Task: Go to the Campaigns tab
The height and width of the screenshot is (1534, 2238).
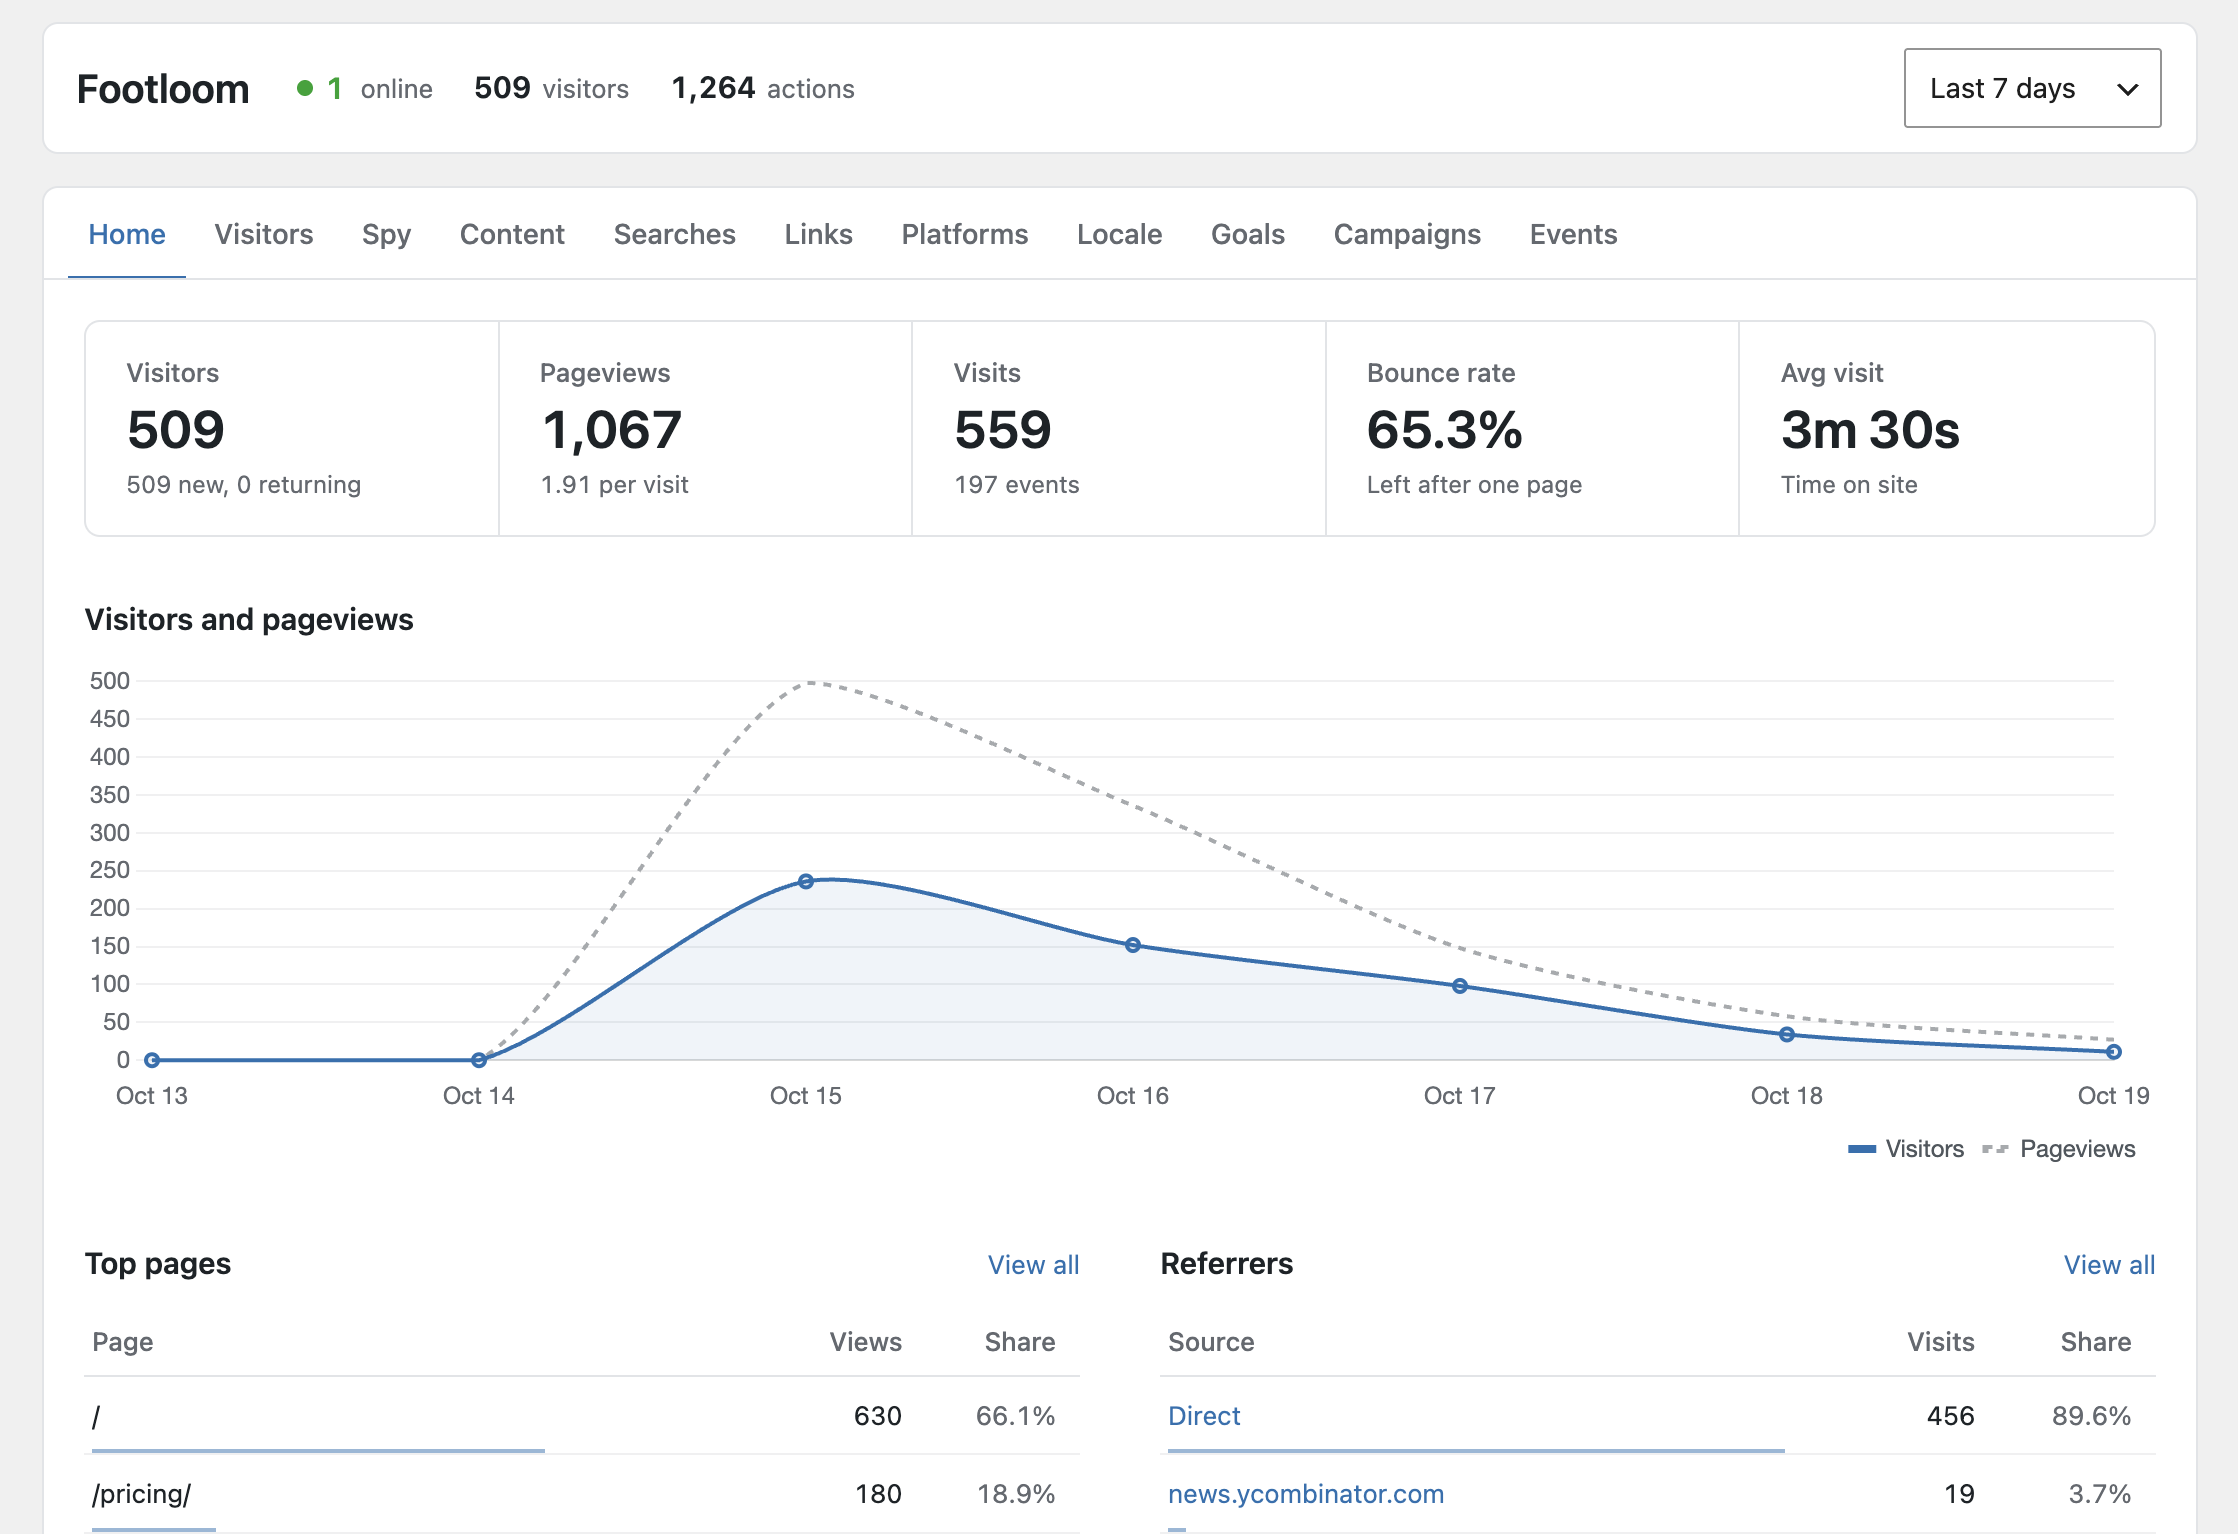Action: pyautogui.click(x=1407, y=234)
